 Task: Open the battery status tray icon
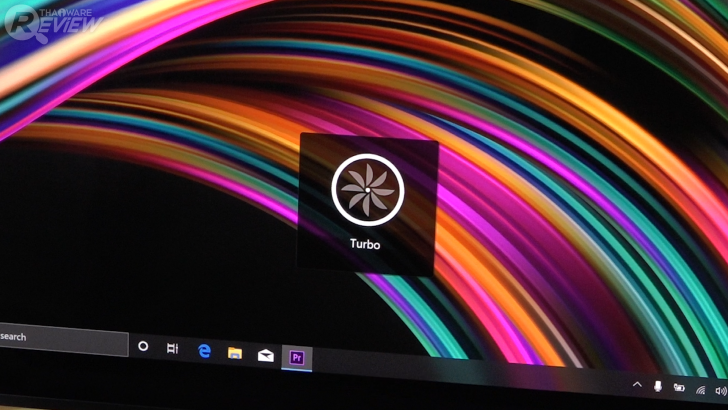pyautogui.click(x=679, y=388)
